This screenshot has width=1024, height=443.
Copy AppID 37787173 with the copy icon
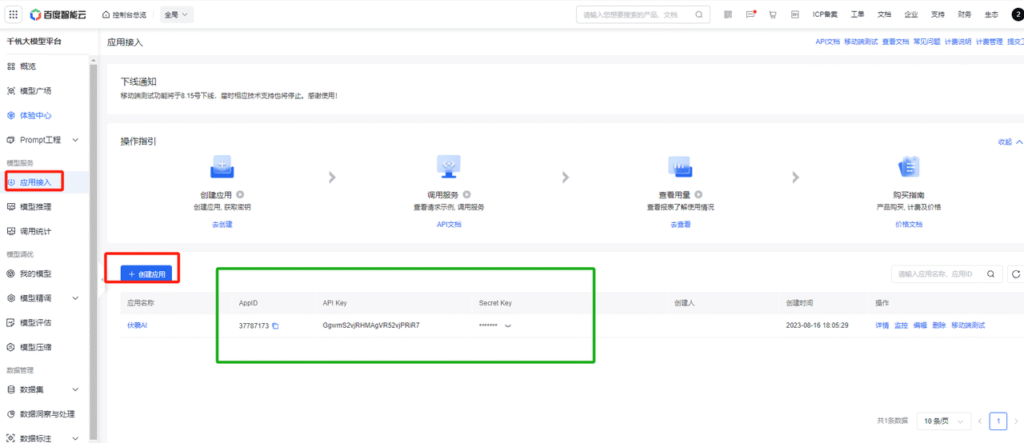pyautogui.click(x=276, y=326)
